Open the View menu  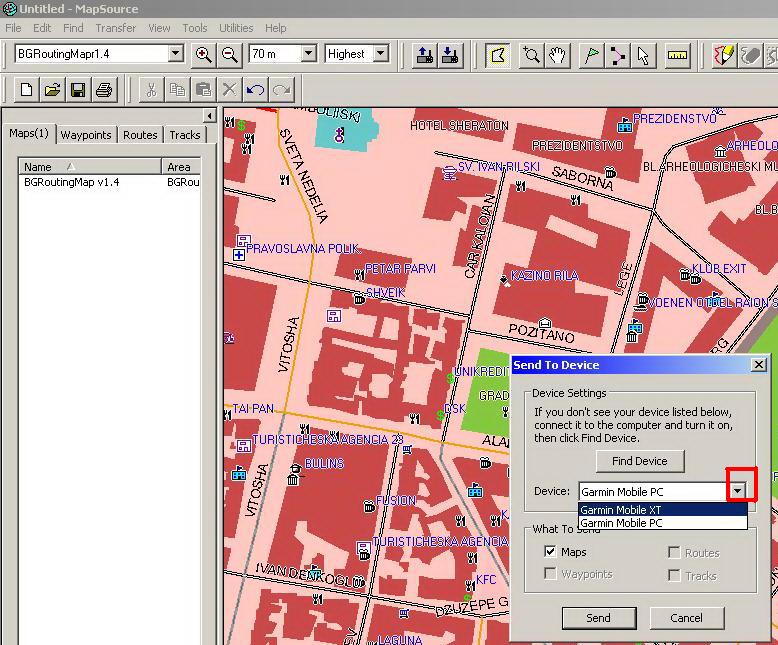pos(159,28)
